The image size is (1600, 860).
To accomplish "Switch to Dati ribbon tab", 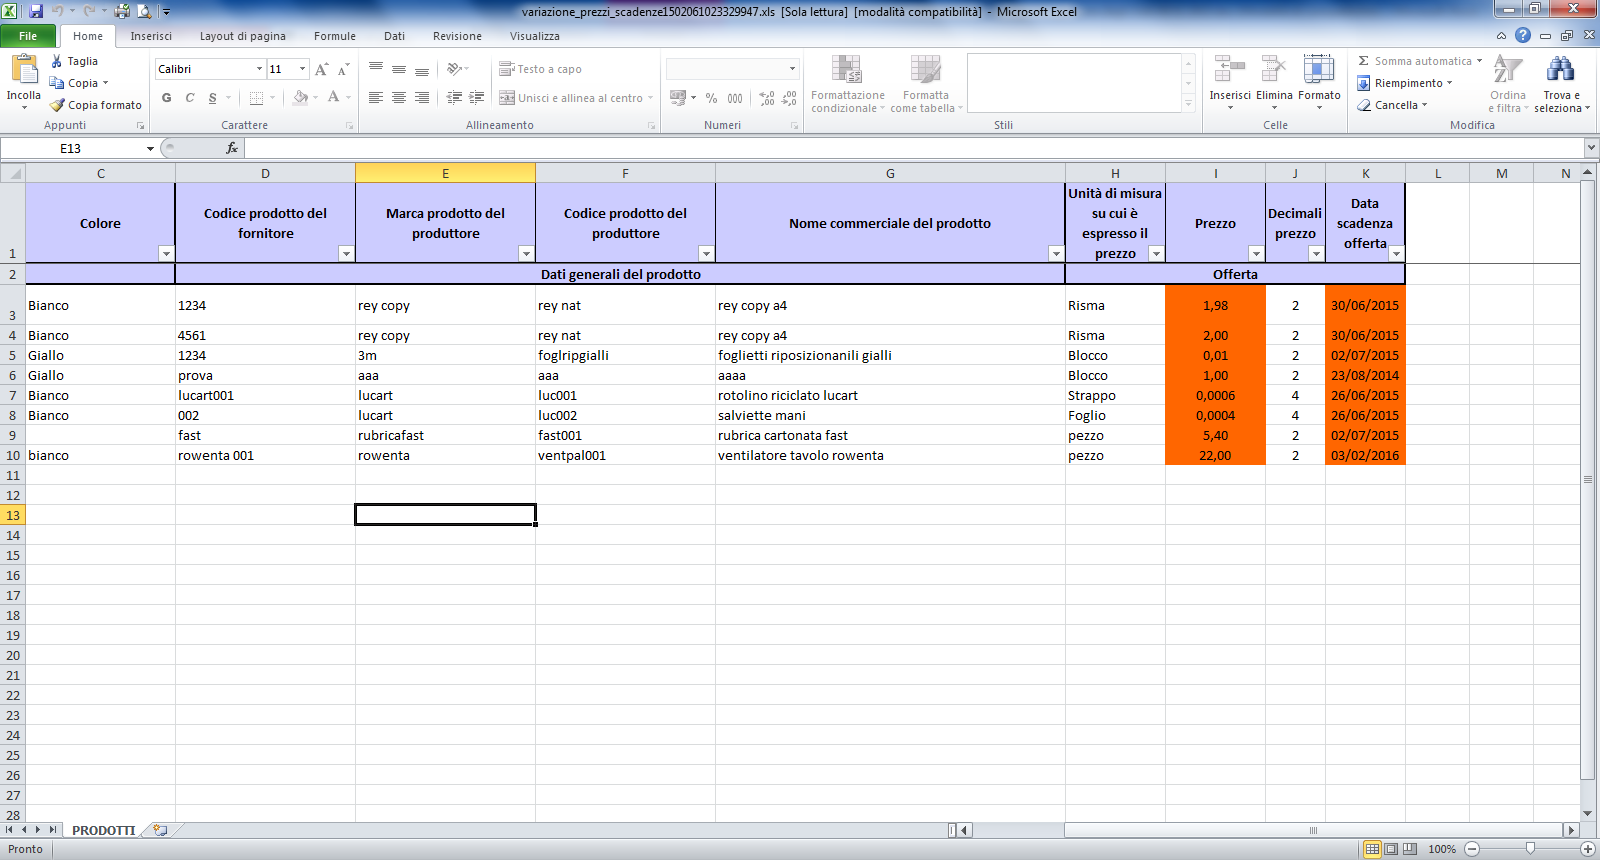I will pyautogui.click(x=395, y=36).
